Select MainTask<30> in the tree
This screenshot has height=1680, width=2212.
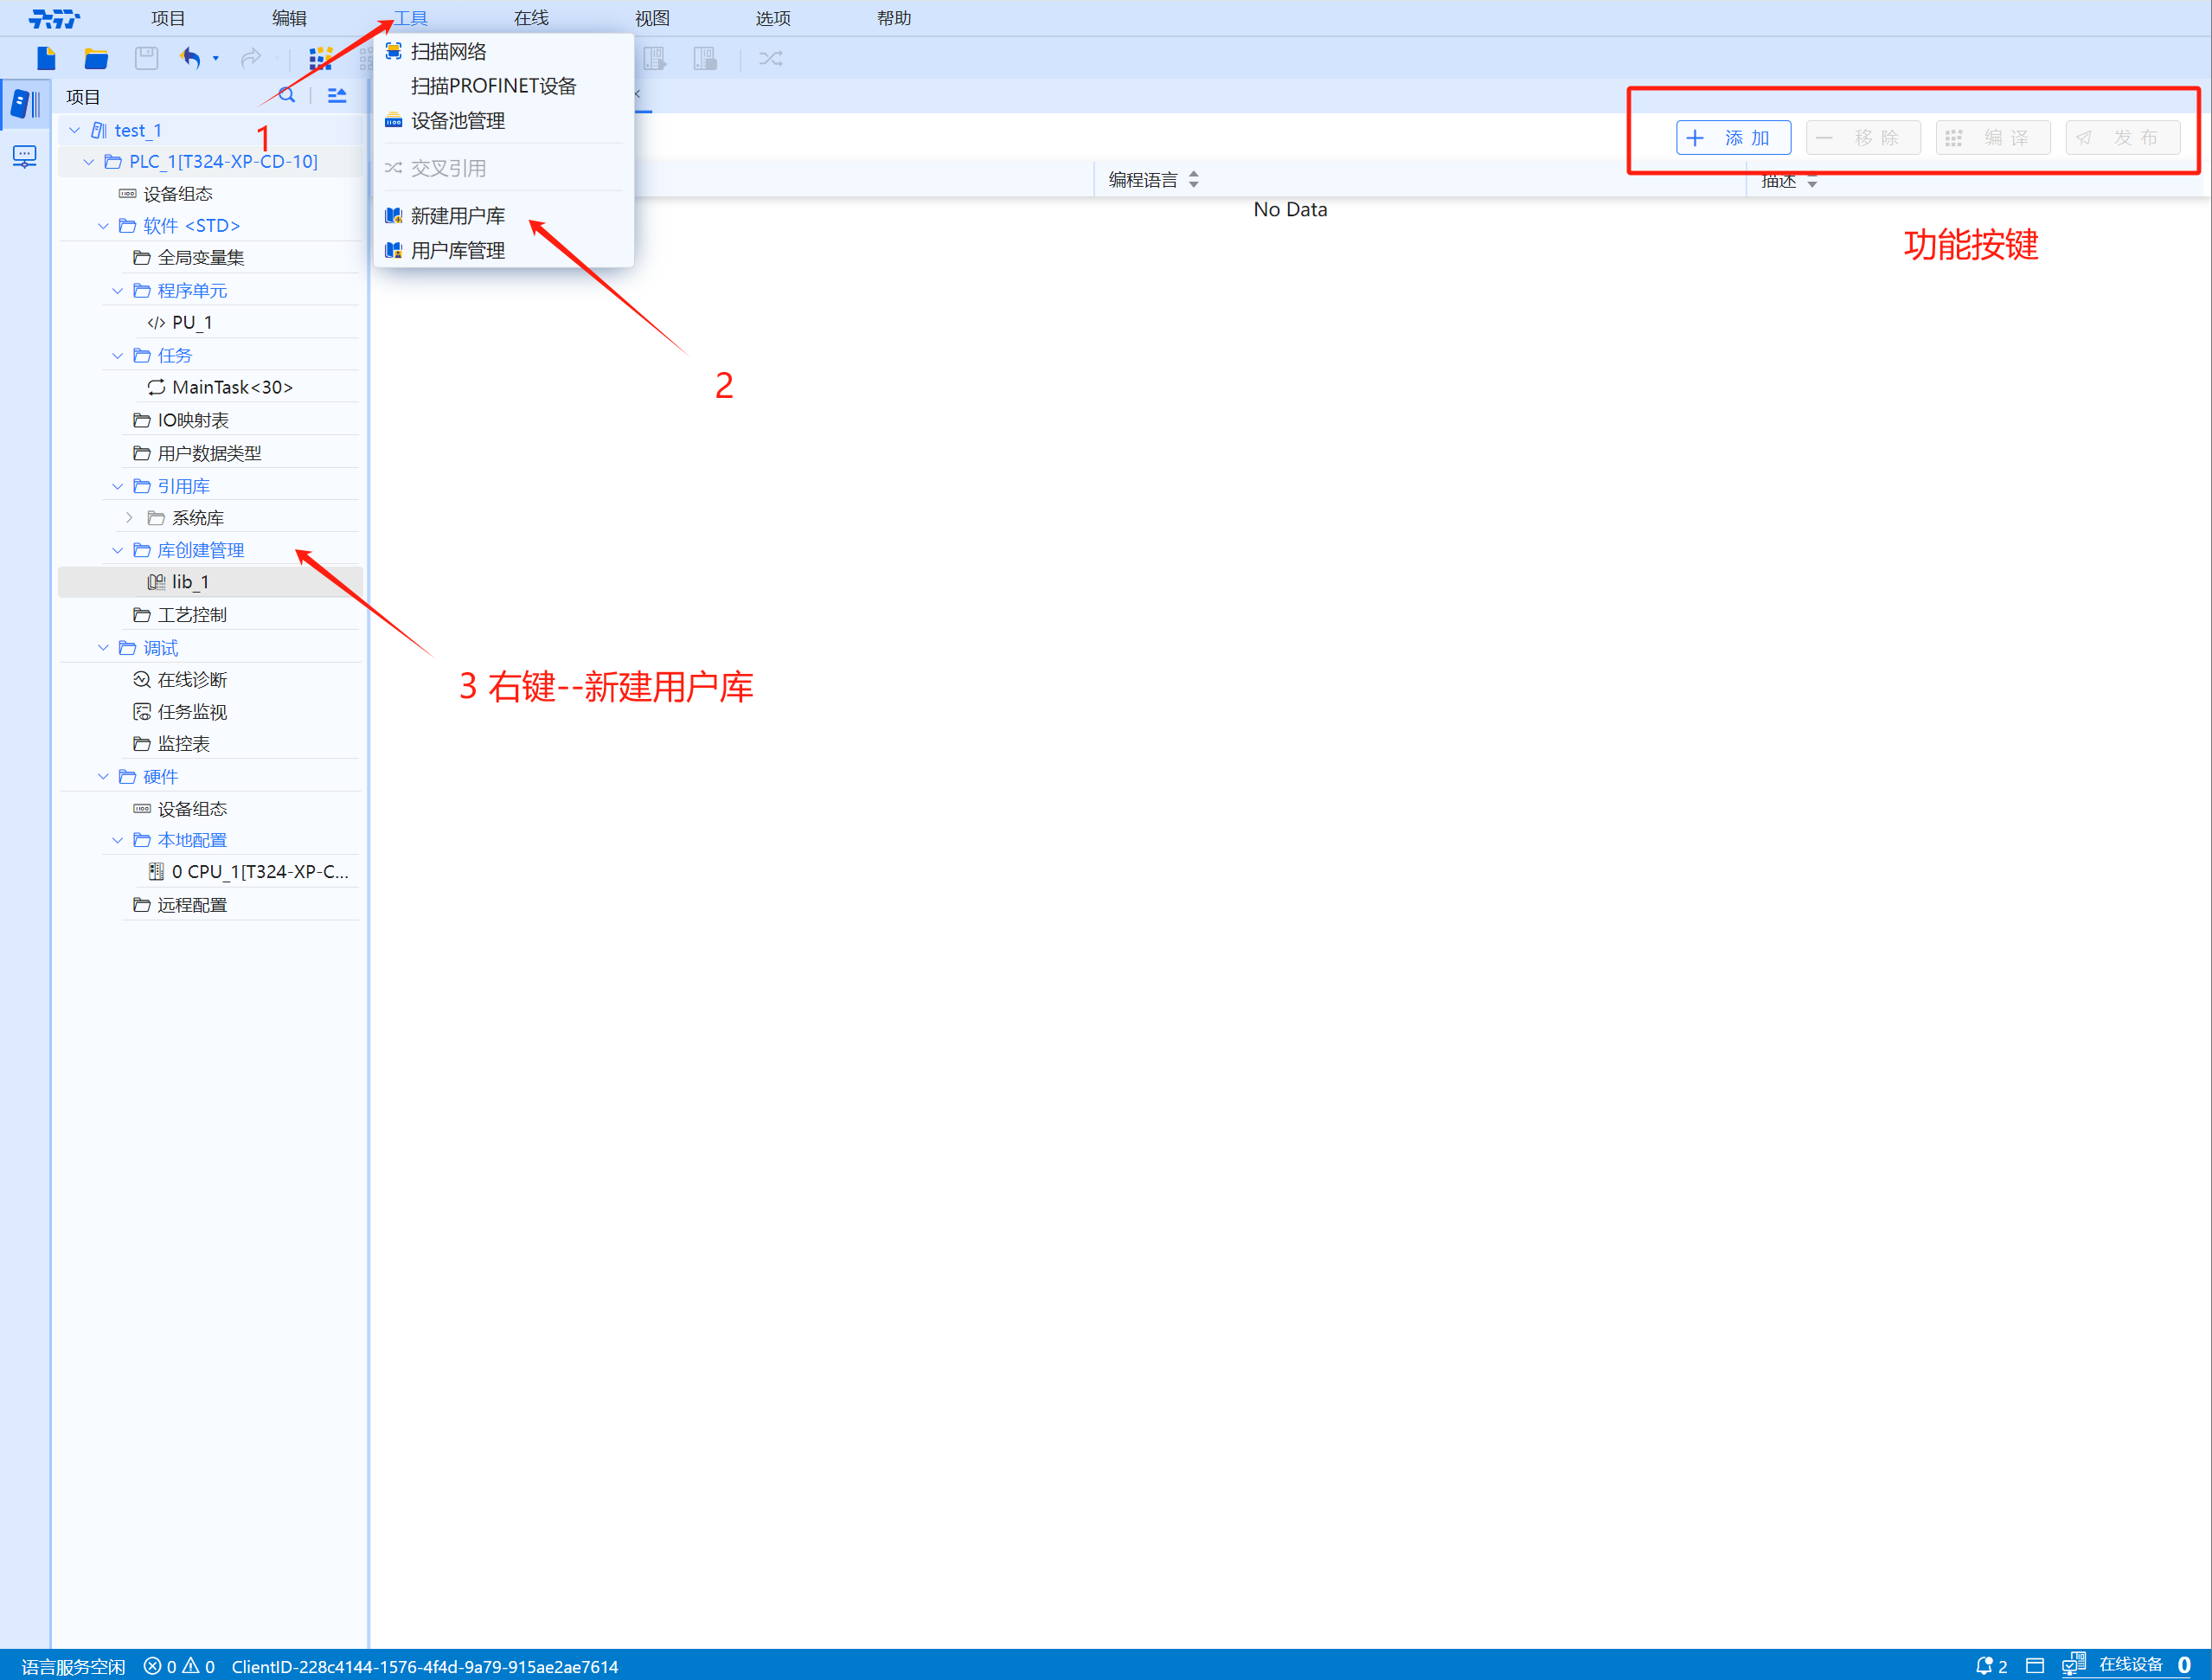(x=232, y=387)
